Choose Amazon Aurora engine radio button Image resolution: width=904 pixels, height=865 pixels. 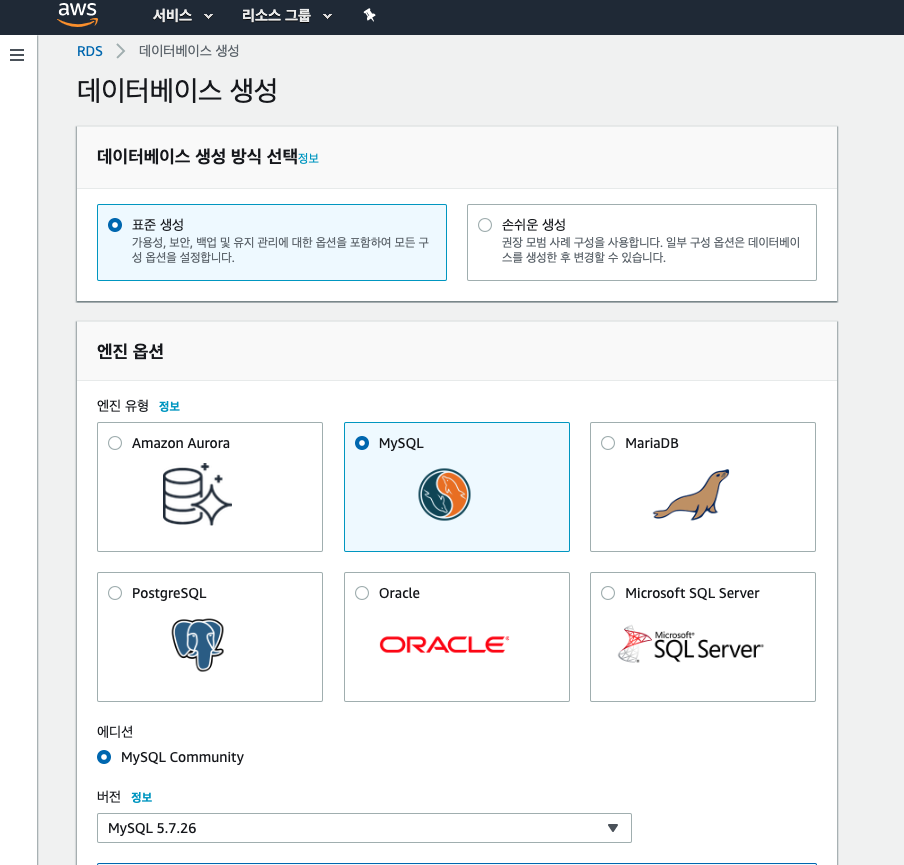pos(115,443)
